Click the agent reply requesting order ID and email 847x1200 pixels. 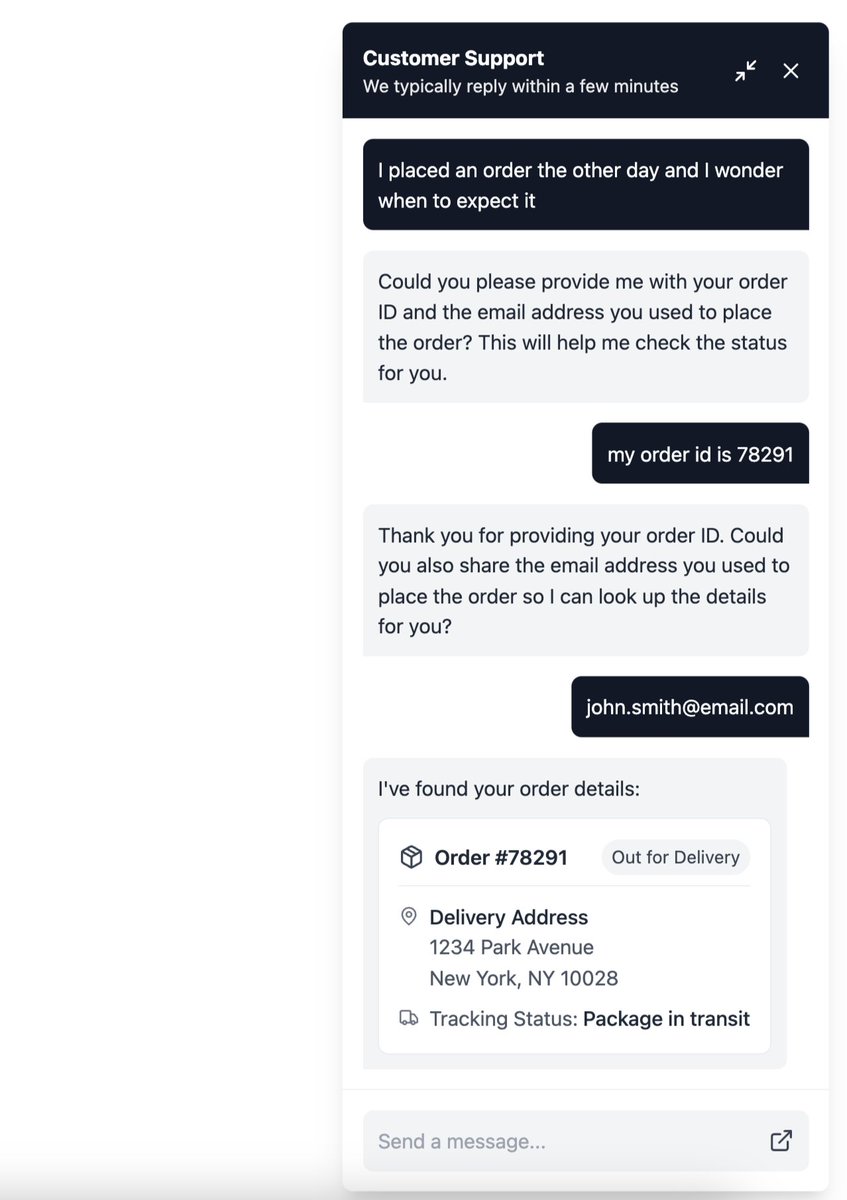[586, 327]
